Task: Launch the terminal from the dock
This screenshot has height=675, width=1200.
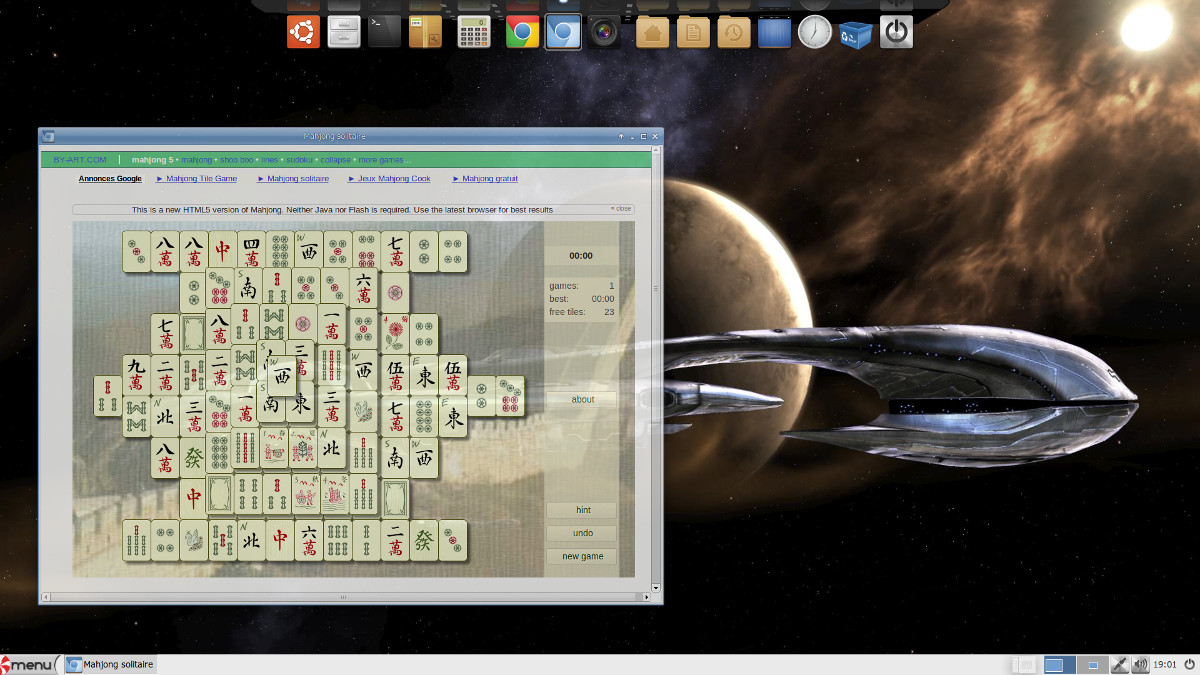Action: (384, 32)
